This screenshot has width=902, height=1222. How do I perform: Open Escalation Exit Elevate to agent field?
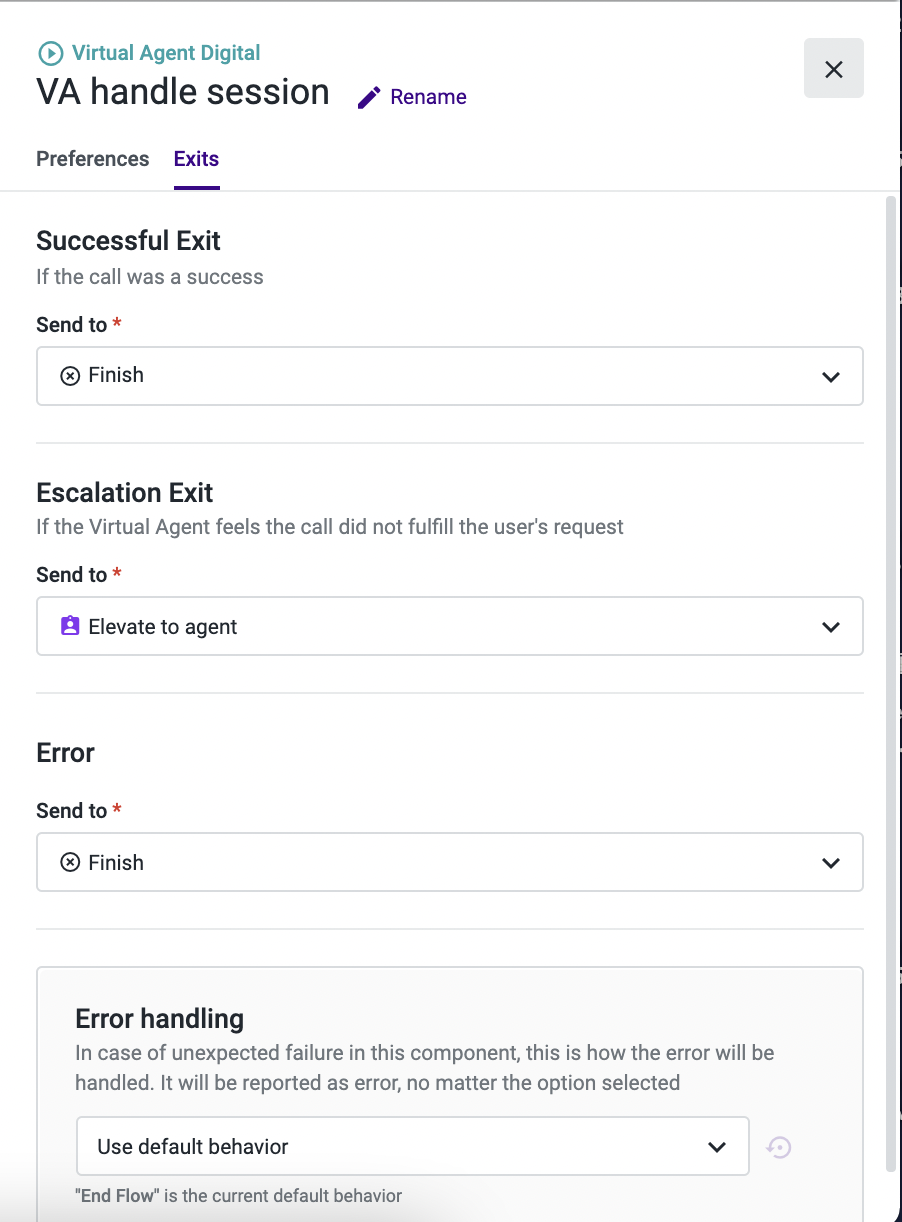click(450, 626)
